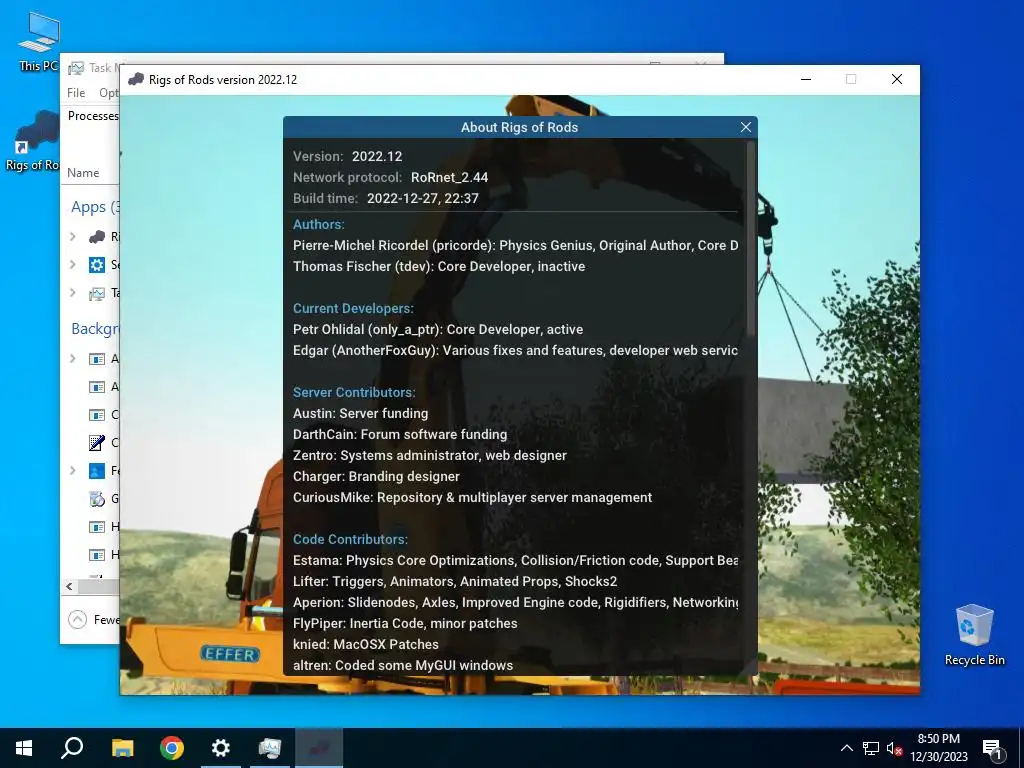Click the Apps group heading in Task Manager
This screenshot has height=768, width=1024.
pyautogui.click(x=95, y=207)
